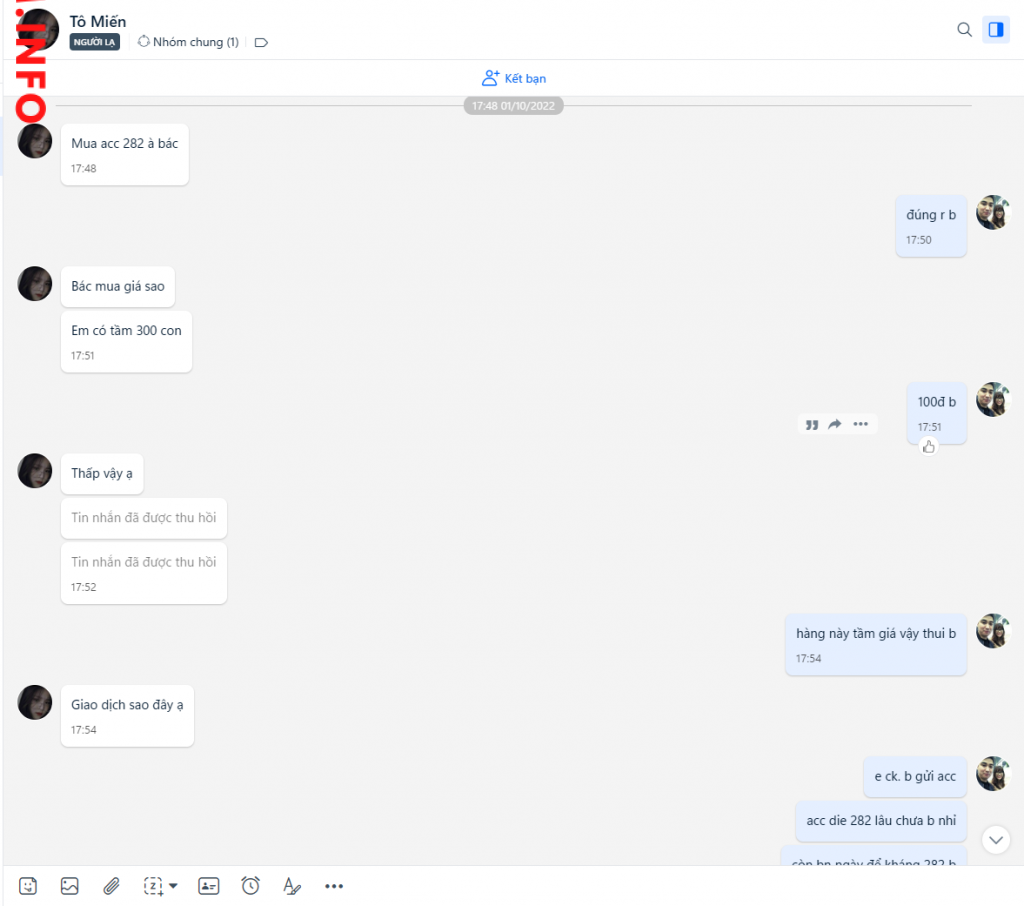Open Nhóm chung (1) common groups
Screen dimensions: 1024x906
(188, 42)
